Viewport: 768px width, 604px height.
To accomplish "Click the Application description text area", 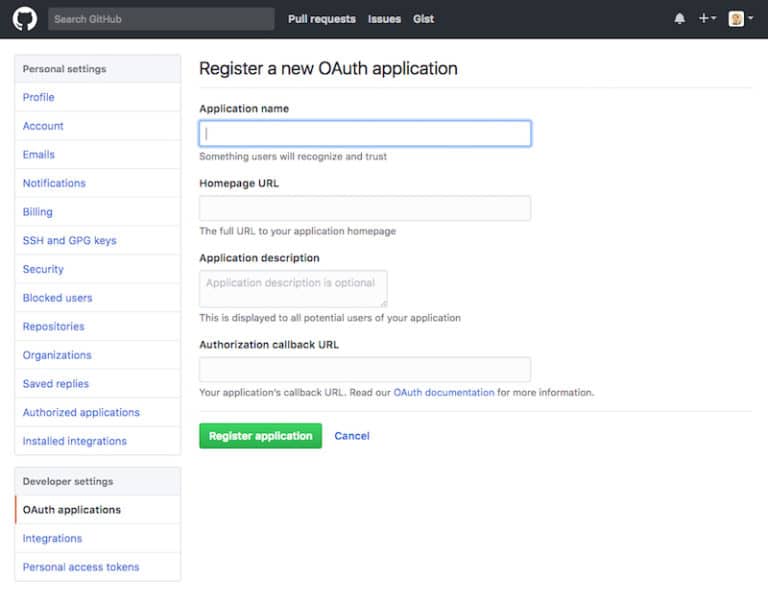I will coord(293,289).
